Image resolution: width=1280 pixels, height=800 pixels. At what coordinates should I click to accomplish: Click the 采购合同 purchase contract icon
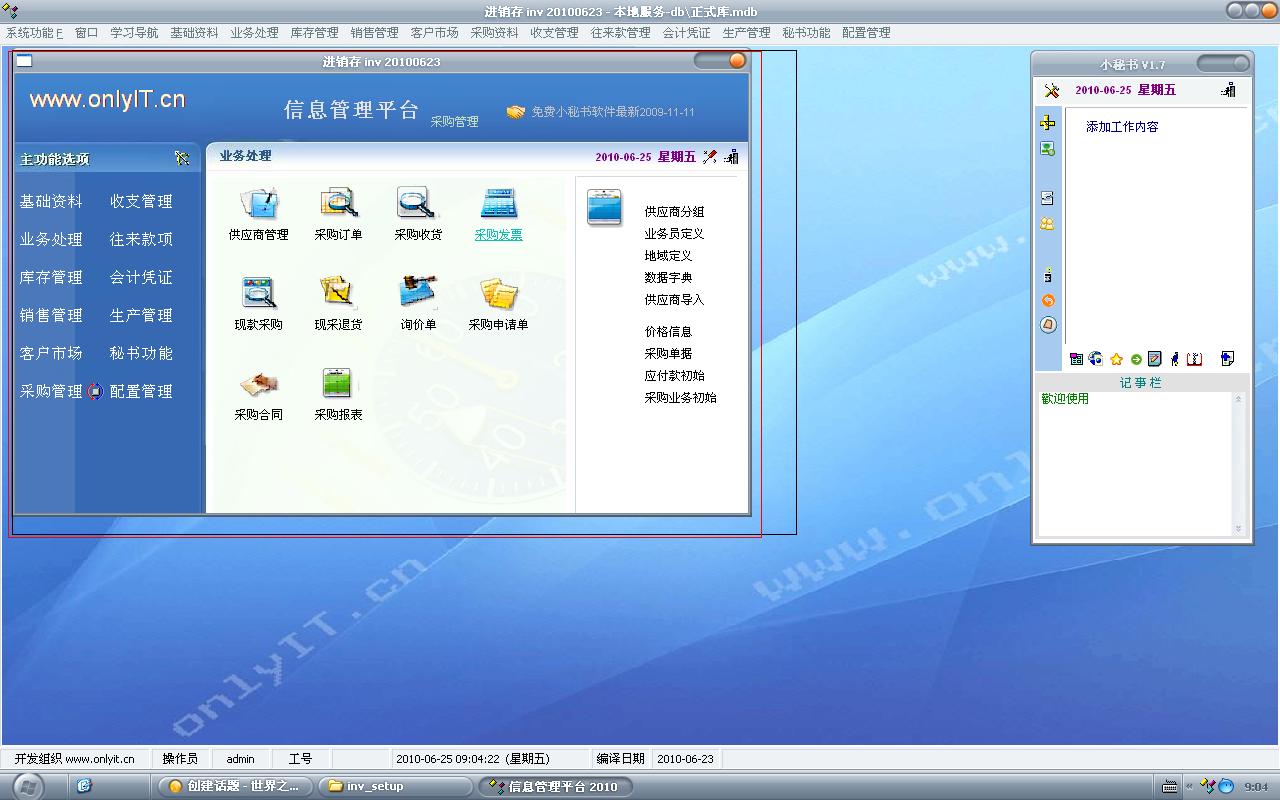point(258,384)
